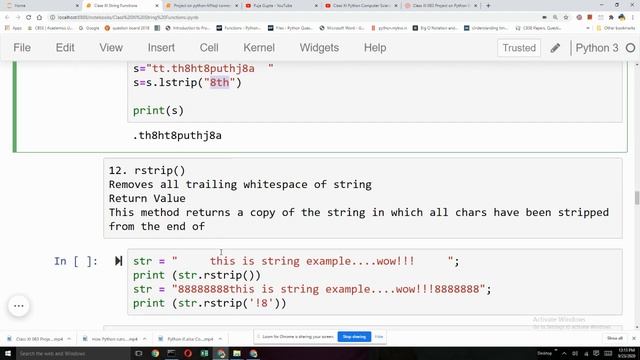Open the Chrome three-dot menu
The height and width of the screenshot is (360, 640).
click(x=633, y=18)
